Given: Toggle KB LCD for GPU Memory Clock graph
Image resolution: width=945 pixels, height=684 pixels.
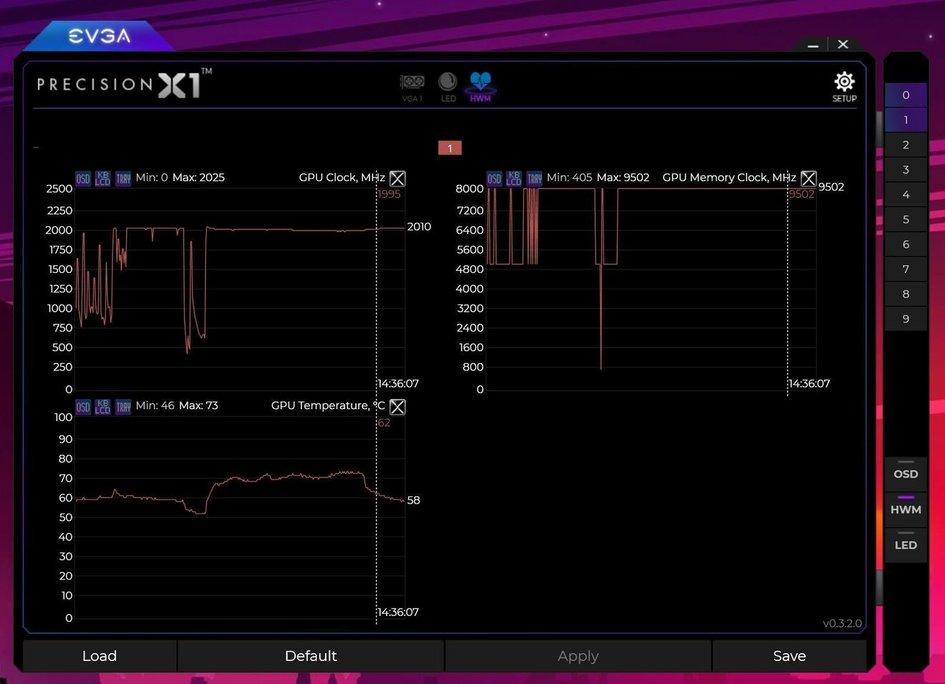Looking at the screenshot, I should 513,178.
